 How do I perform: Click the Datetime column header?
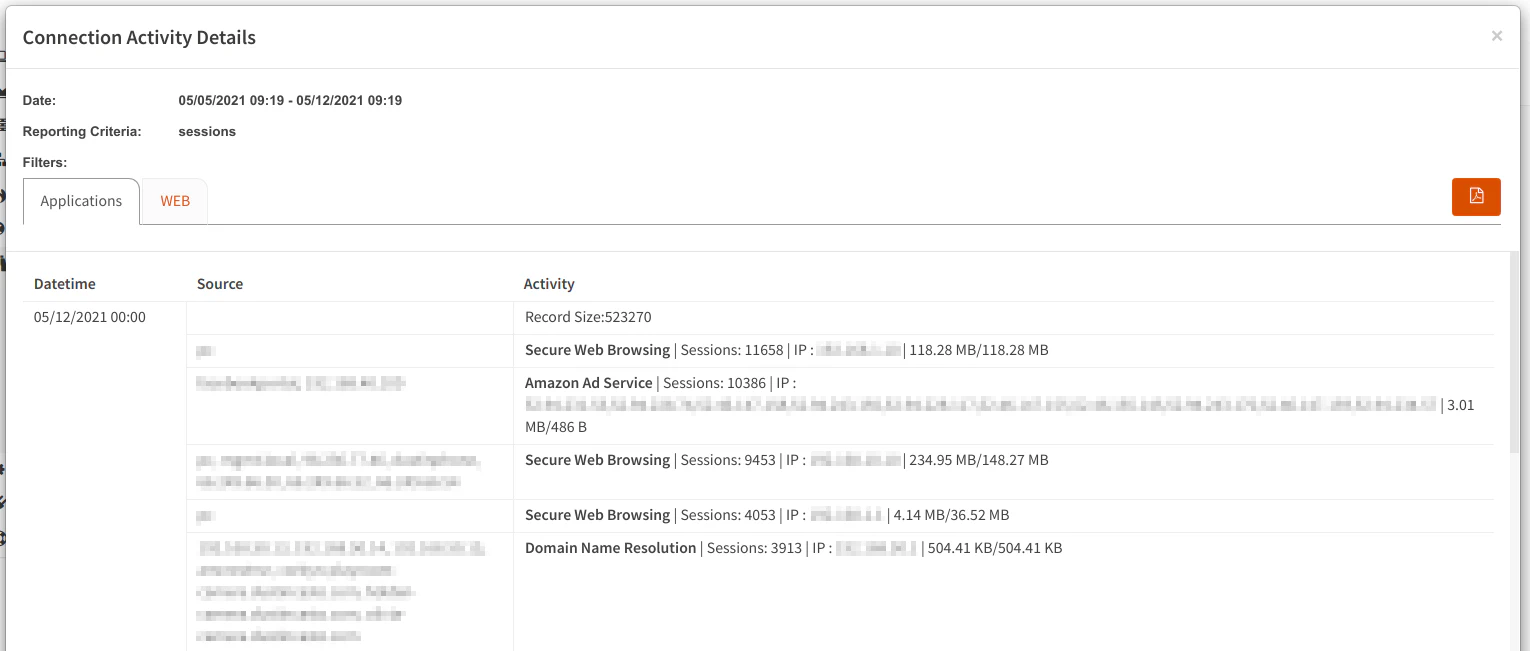point(65,284)
